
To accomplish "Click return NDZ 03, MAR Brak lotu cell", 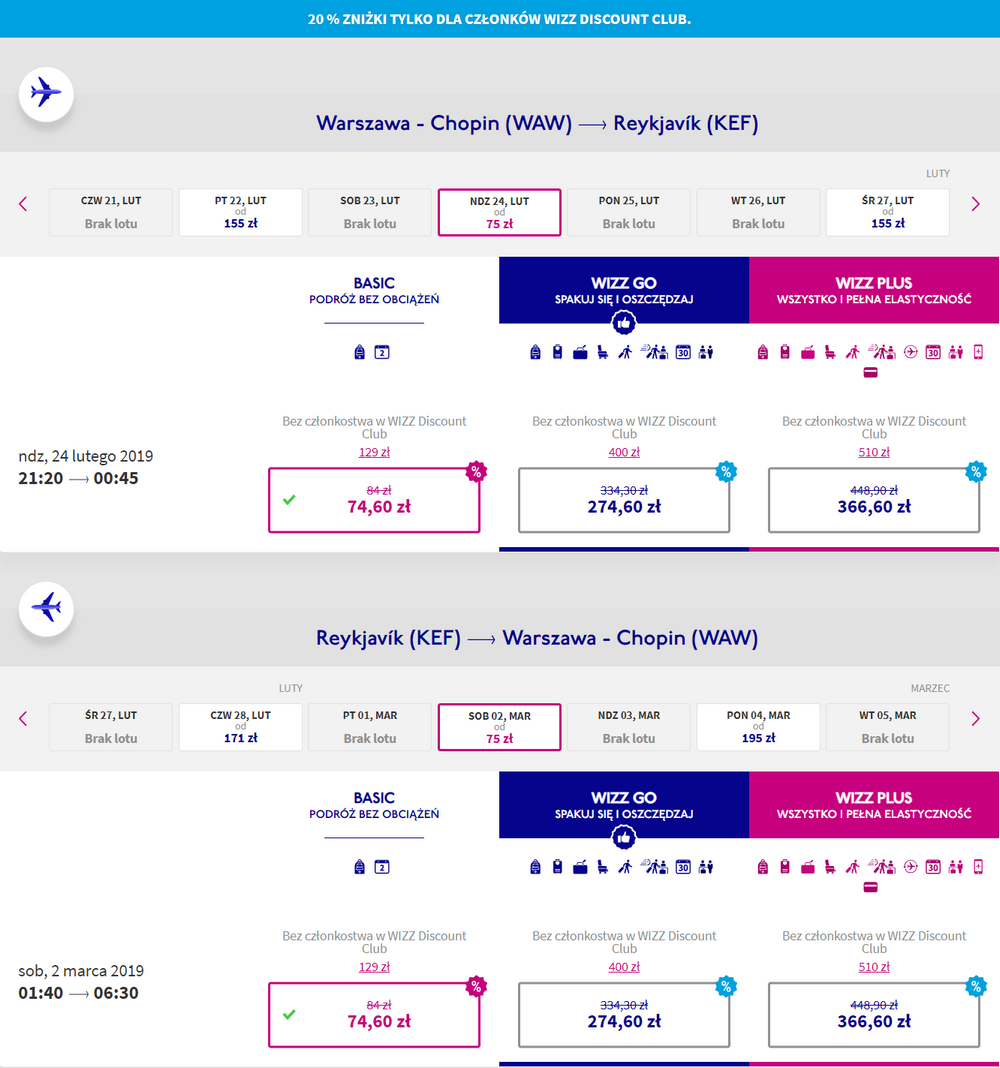I will pyautogui.click(x=629, y=727).
